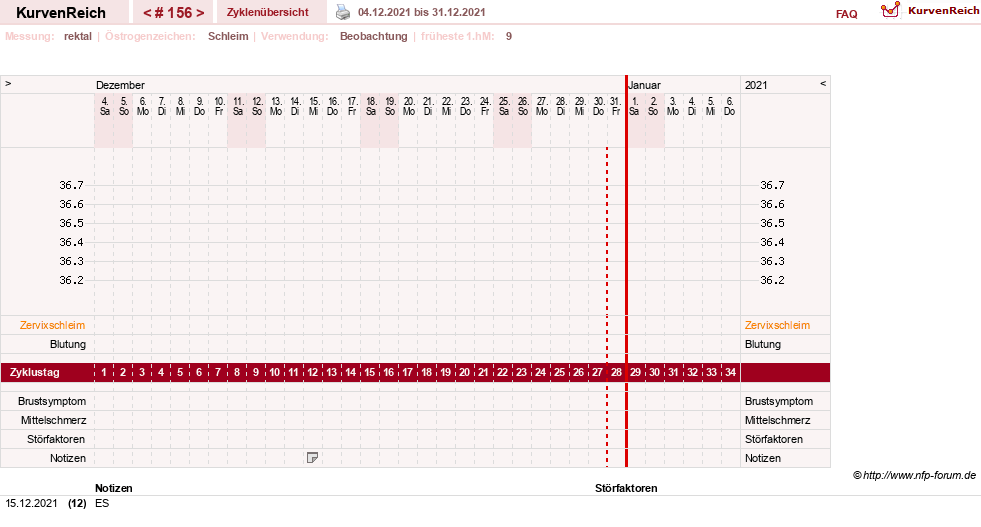
Task: Click the printer icon
Action: 343,12
